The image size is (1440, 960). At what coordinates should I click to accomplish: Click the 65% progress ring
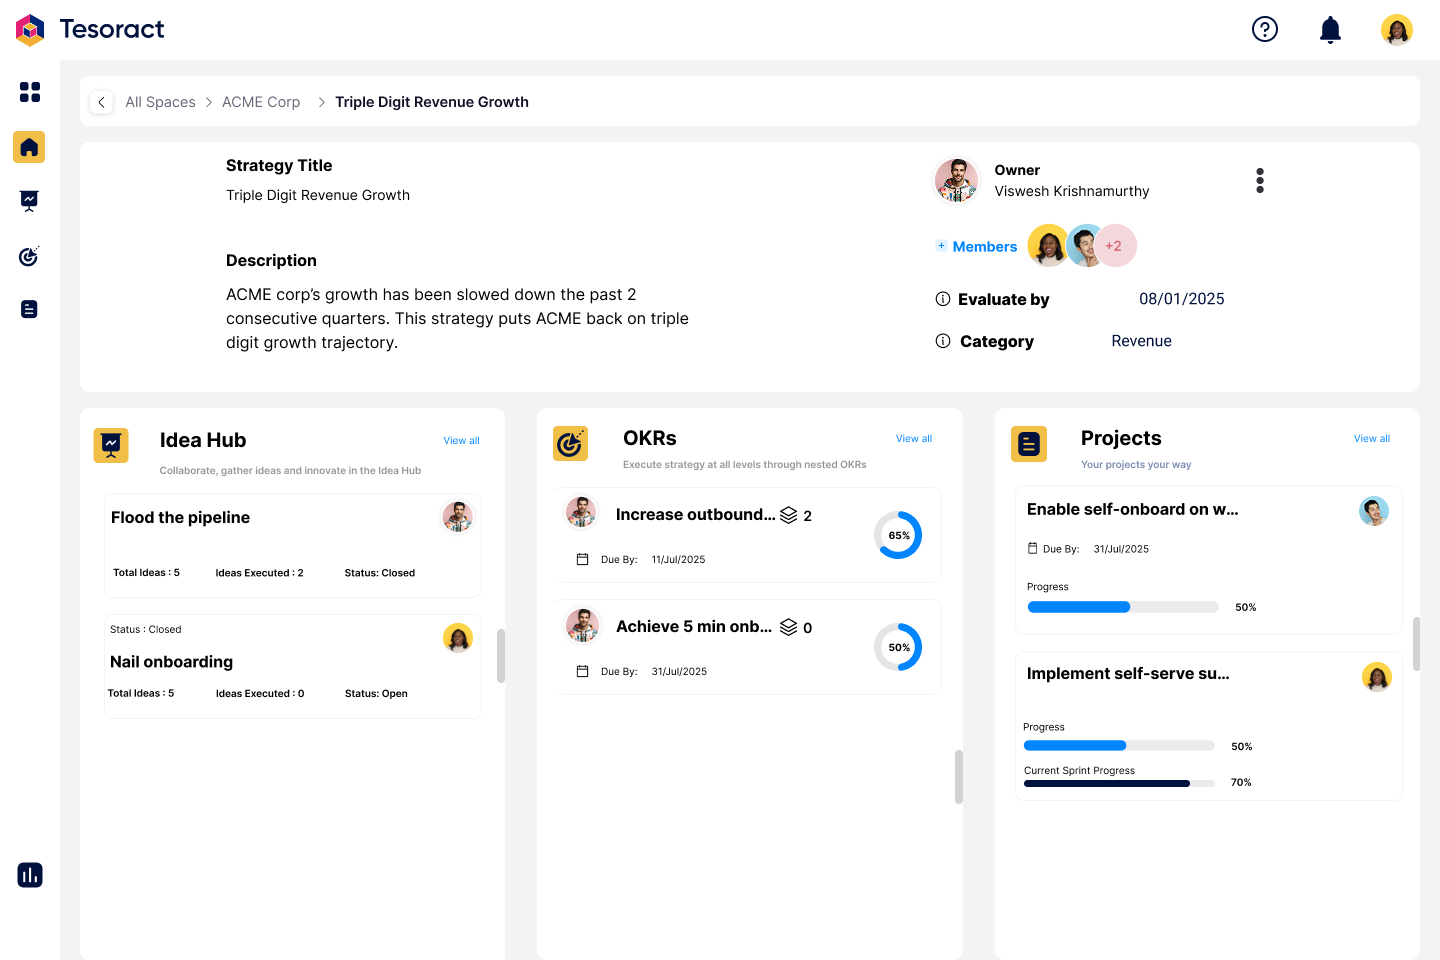(x=898, y=535)
